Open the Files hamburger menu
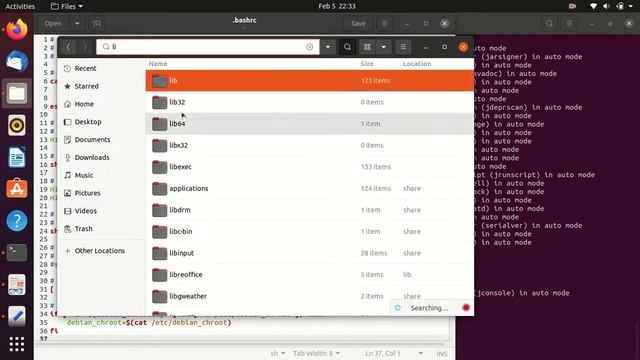The width and height of the screenshot is (640, 360). (x=403, y=47)
